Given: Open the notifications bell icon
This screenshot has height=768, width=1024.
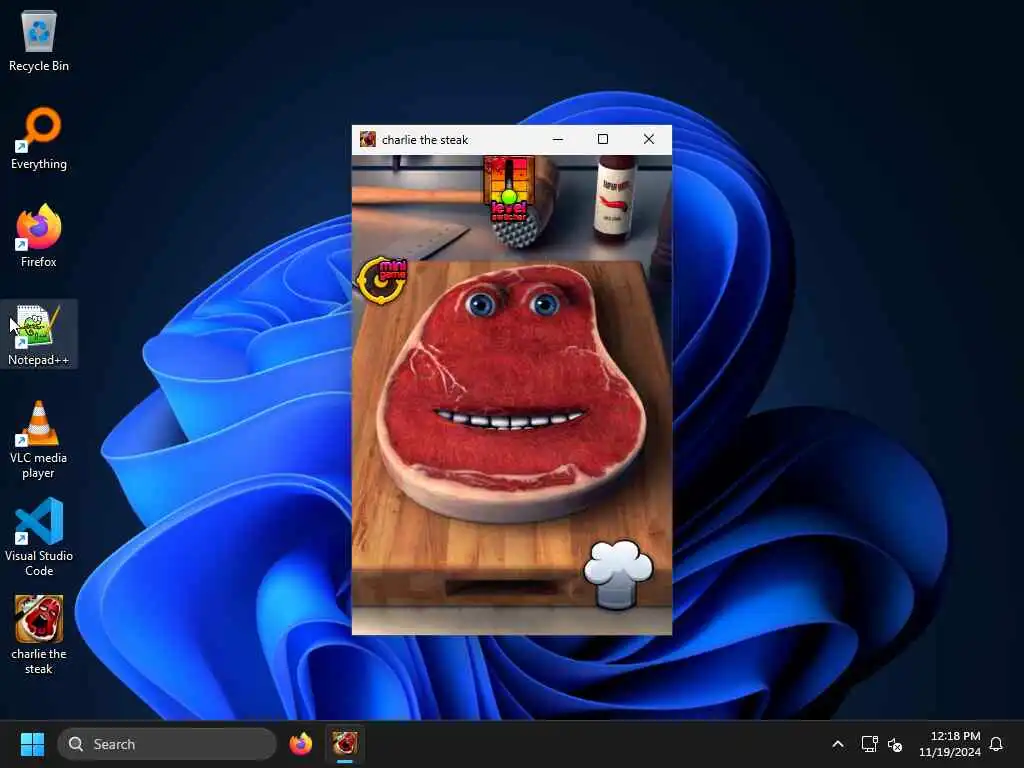Looking at the screenshot, I should (x=996, y=744).
